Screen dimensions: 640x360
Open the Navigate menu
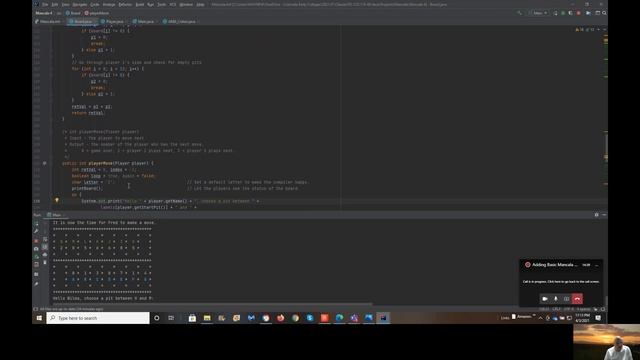click(x=80, y=4)
